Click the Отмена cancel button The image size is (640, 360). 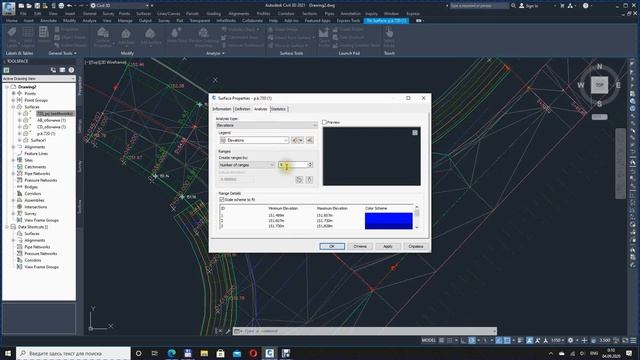click(360, 247)
